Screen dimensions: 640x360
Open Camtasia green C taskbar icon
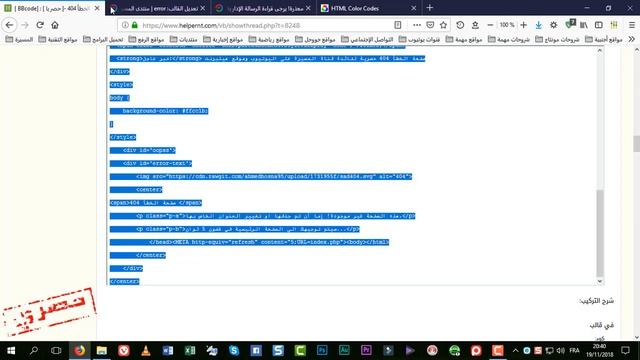point(300,351)
